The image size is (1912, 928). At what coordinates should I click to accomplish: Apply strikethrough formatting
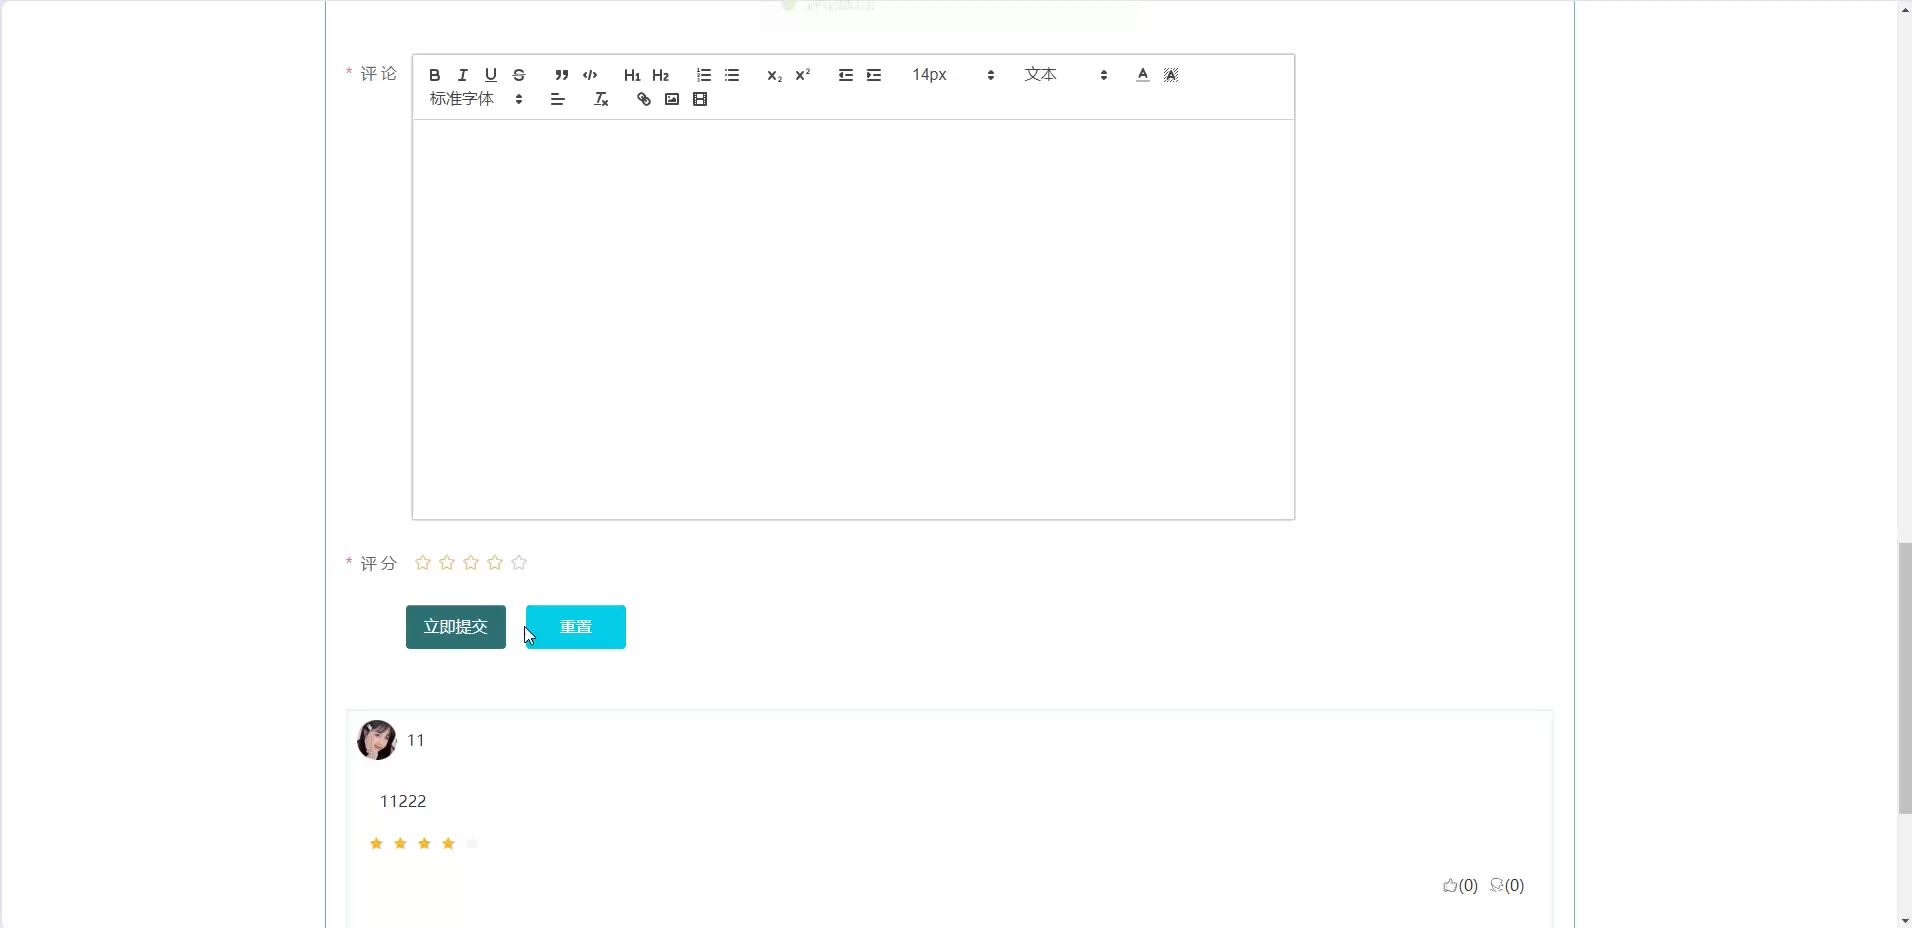pyautogui.click(x=518, y=75)
